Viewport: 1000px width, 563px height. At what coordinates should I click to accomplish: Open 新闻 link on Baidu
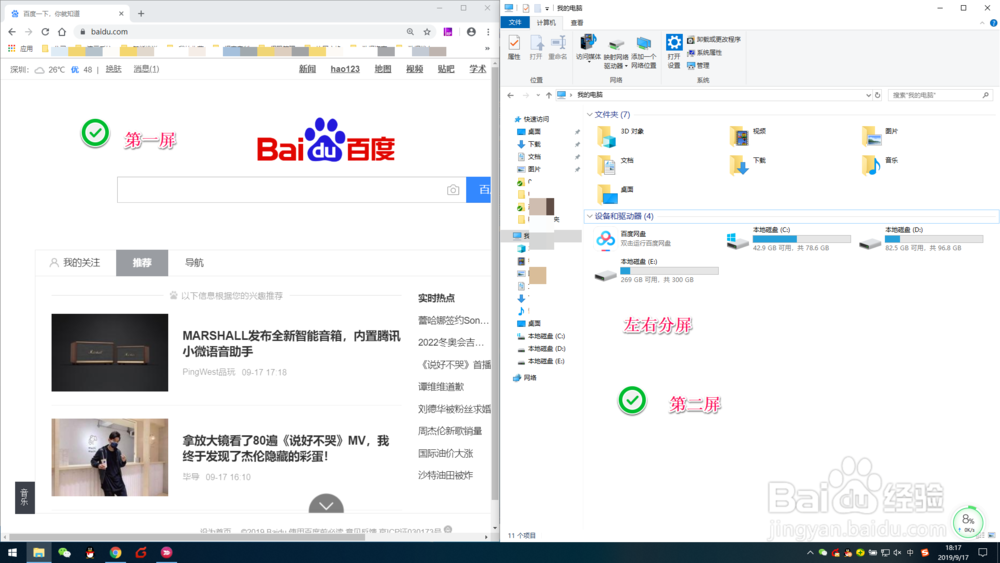pos(307,69)
